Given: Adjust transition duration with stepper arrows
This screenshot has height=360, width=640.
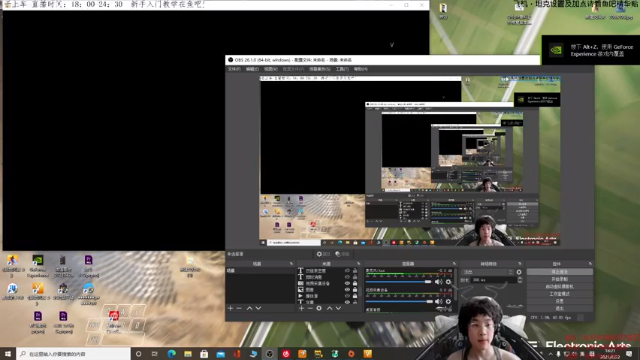Looking at the screenshot, I should [520, 280].
